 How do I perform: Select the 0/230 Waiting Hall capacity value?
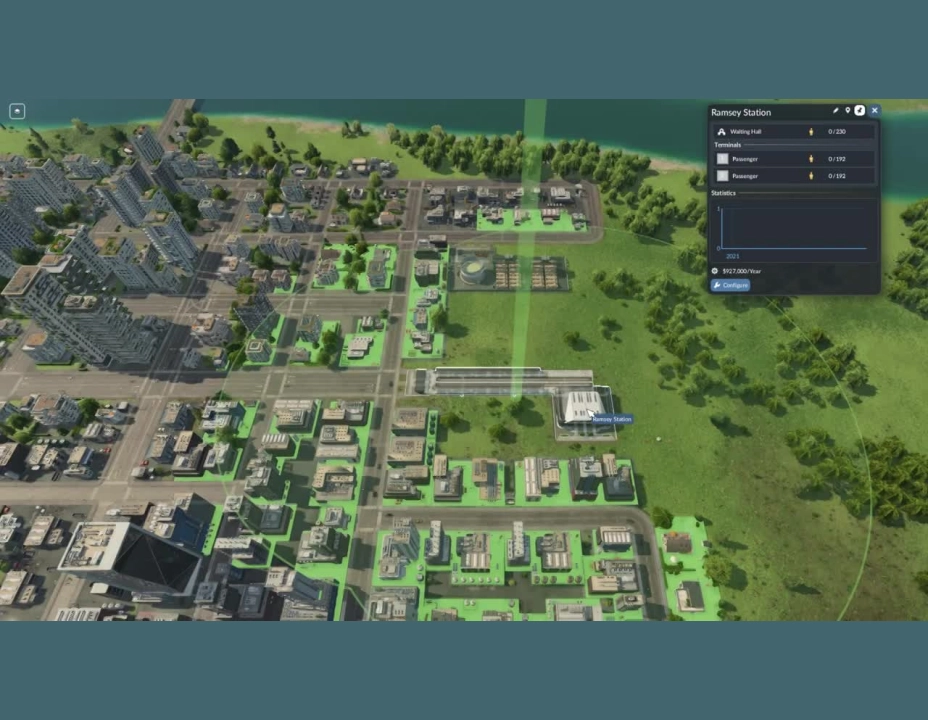836,132
